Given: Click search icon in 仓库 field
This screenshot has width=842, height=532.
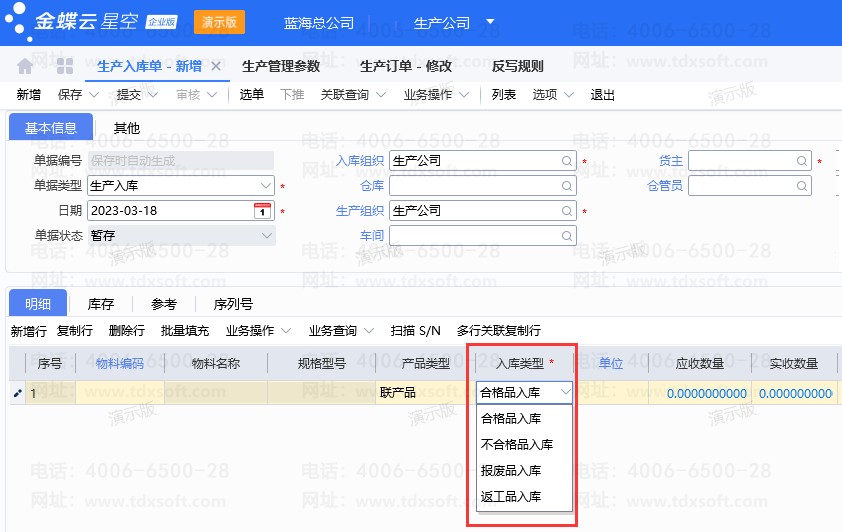Looking at the screenshot, I should coord(567,185).
